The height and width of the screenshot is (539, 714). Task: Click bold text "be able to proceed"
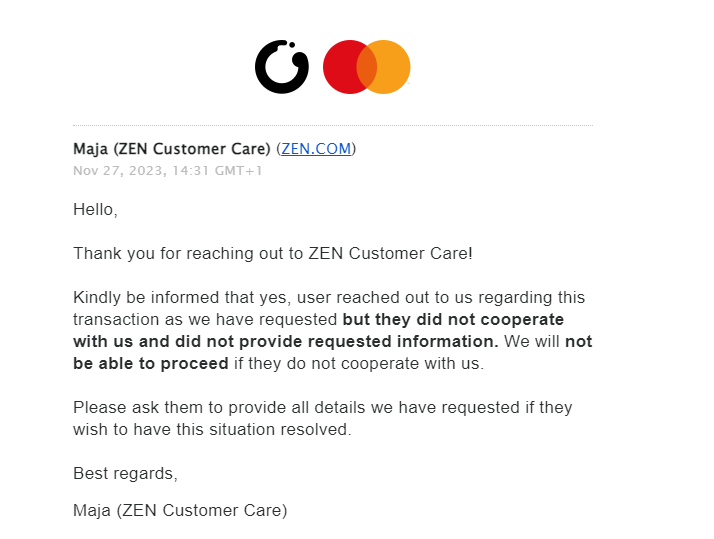pyautogui.click(x=150, y=364)
